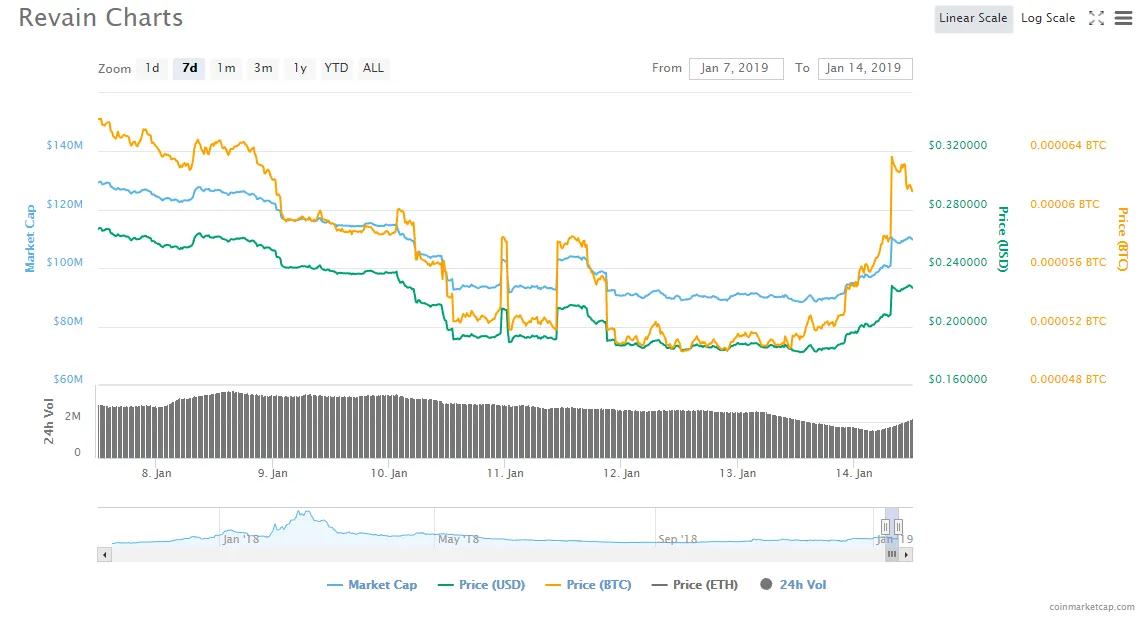Set zoom to 1m
The image size is (1143, 619).
[x=226, y=68]
